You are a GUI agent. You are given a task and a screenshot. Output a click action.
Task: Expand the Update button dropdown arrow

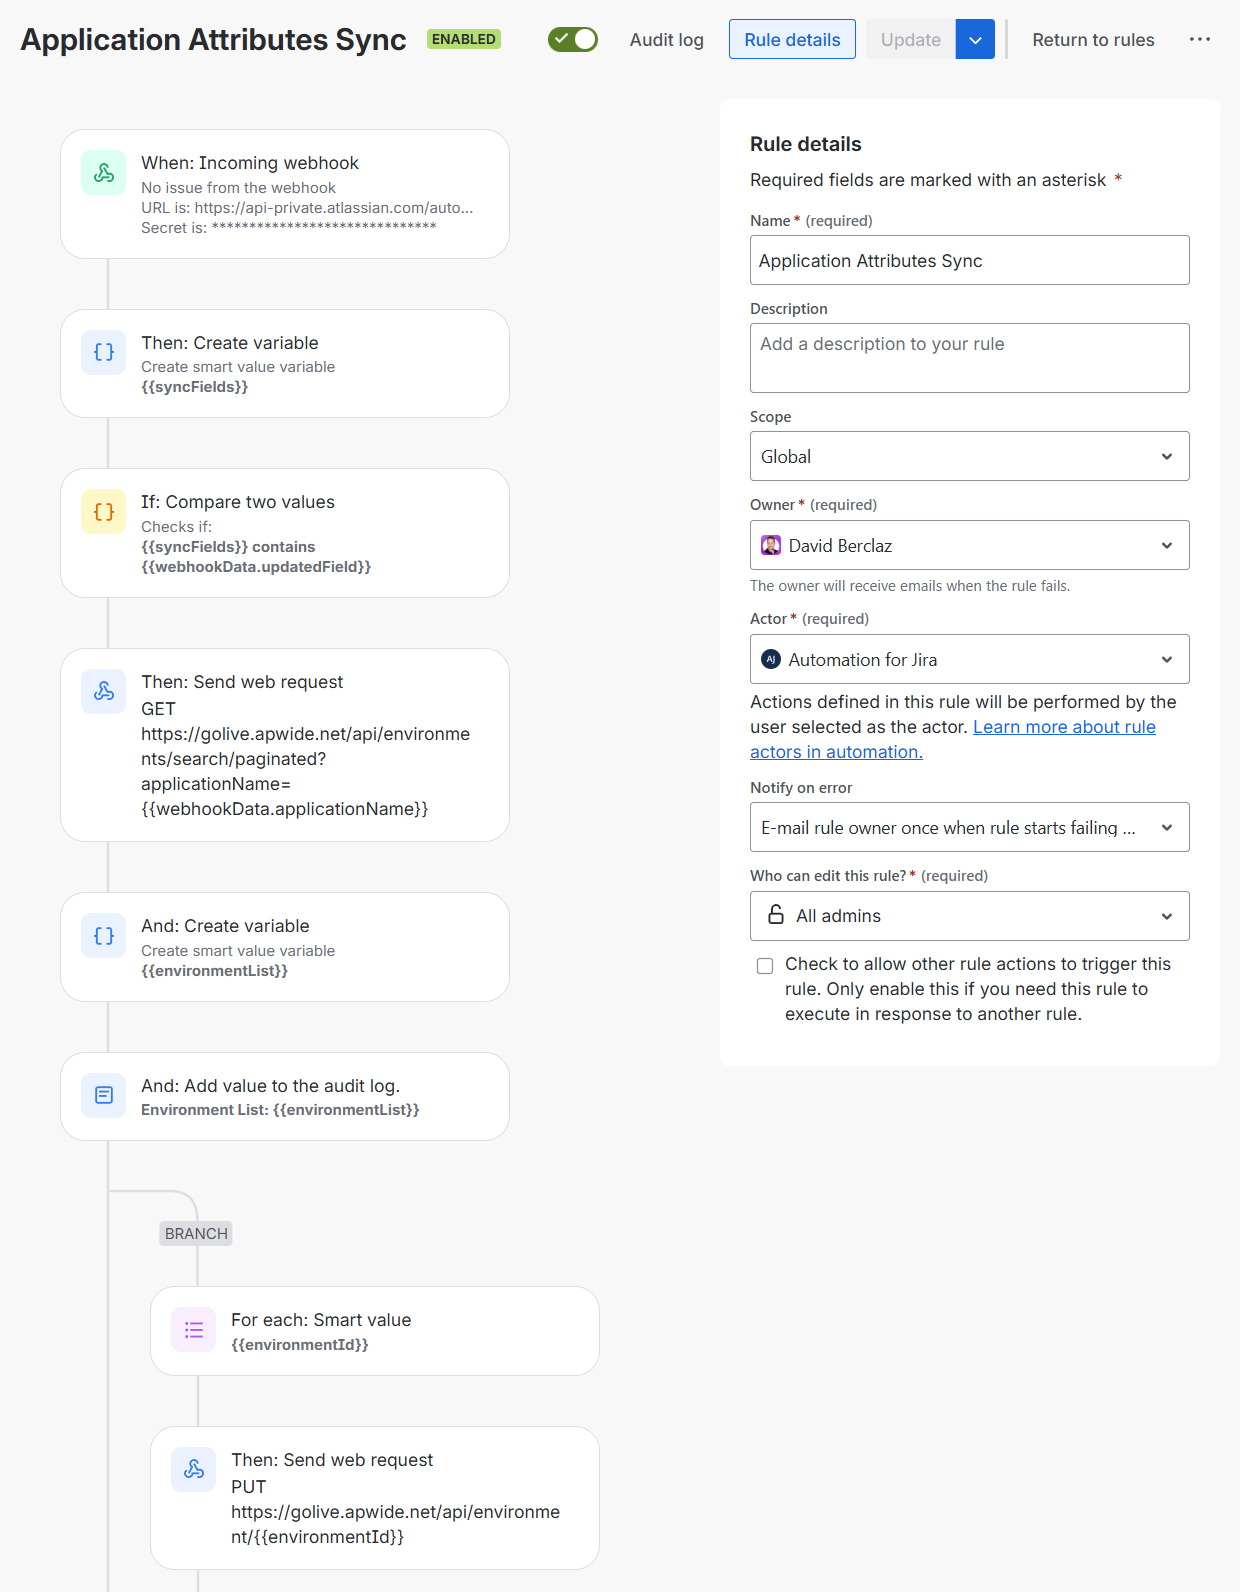[975, 40]
